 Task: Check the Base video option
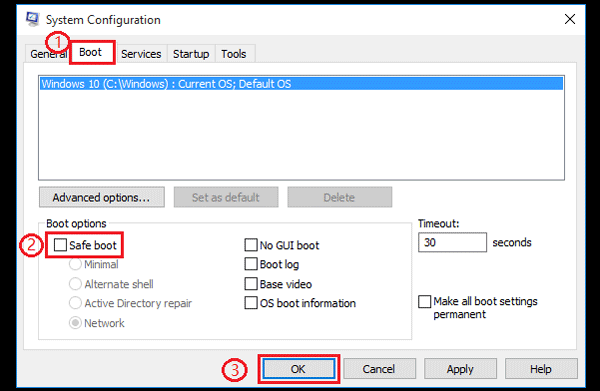pyautogui.click(x=251, y=284)
